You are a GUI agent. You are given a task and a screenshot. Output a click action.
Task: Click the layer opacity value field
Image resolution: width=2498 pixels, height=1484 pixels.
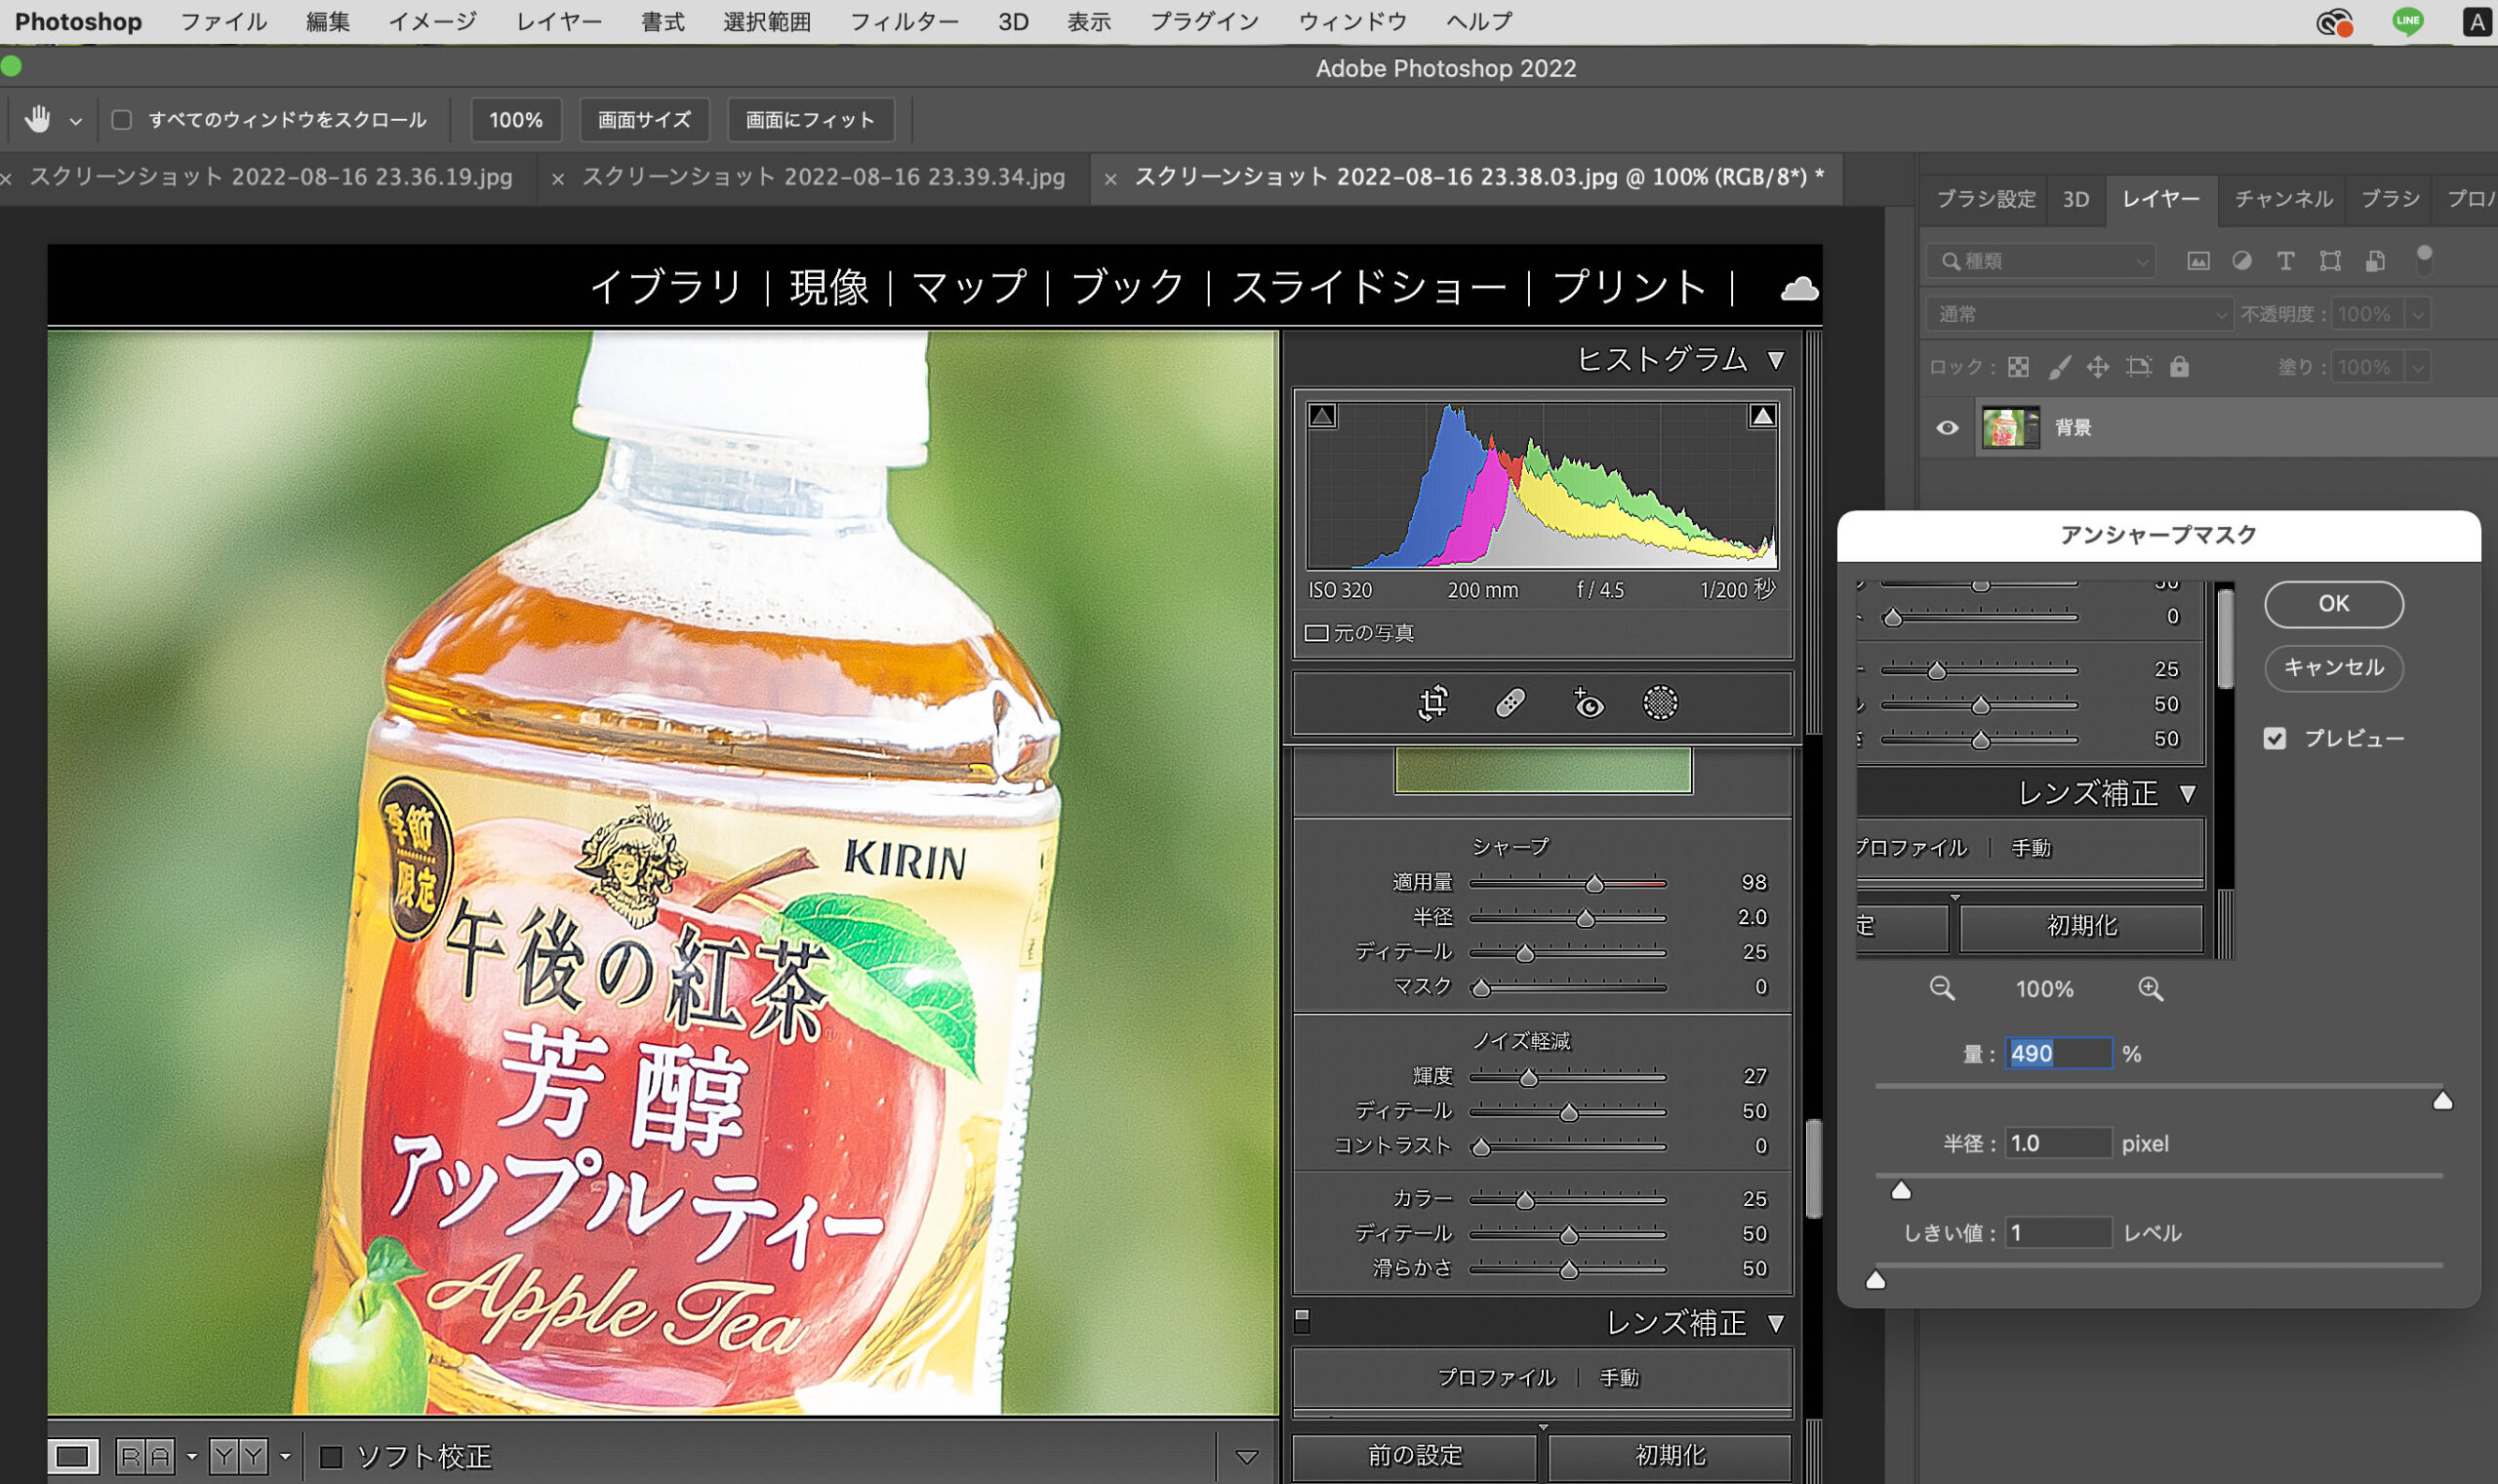(x=2367, y=314)
